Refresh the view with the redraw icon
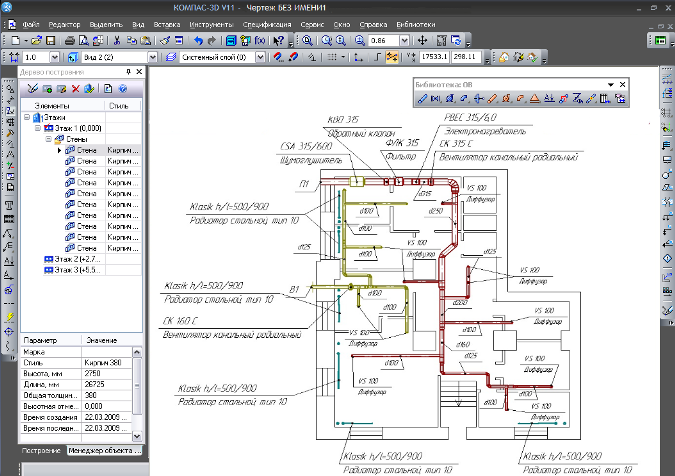The image size is (675, 476). pyautogui.click(x=456, y=40)
